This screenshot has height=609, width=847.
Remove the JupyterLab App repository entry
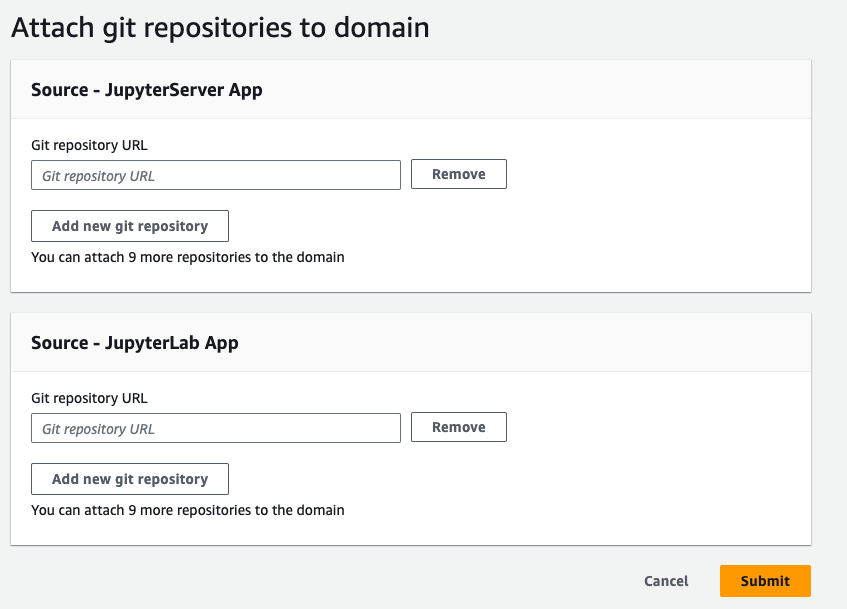(459, 427)
